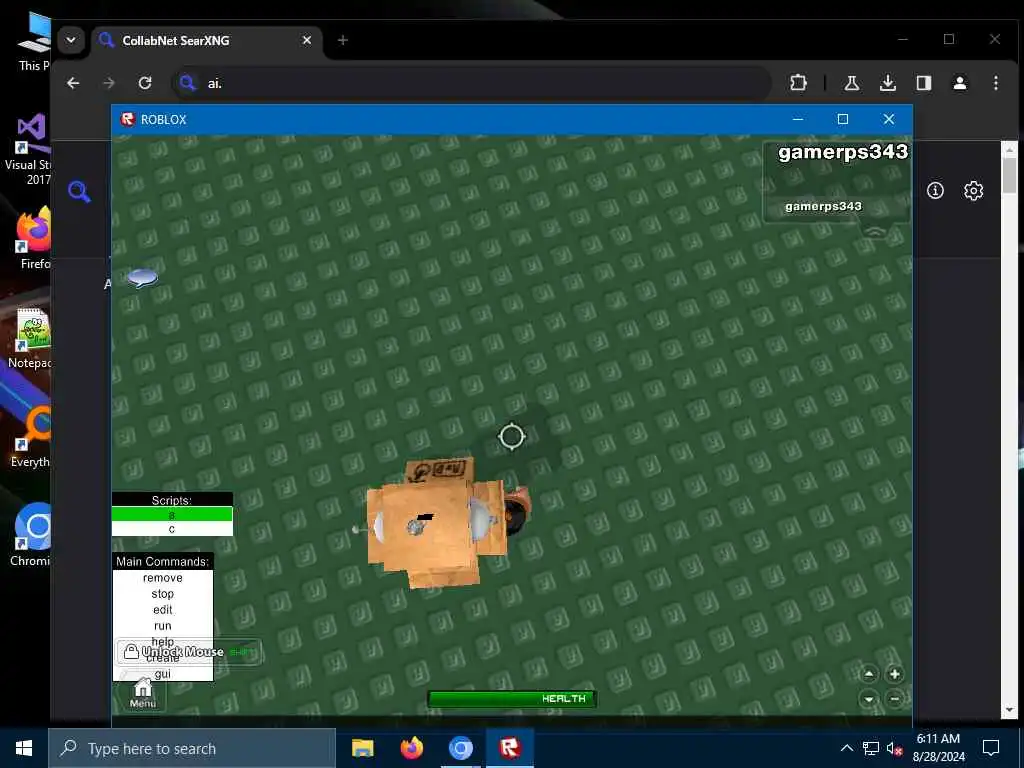Open the Firefox desktop shortcut
Viewport: 1024px width, 768px height.
coord(33,238)
